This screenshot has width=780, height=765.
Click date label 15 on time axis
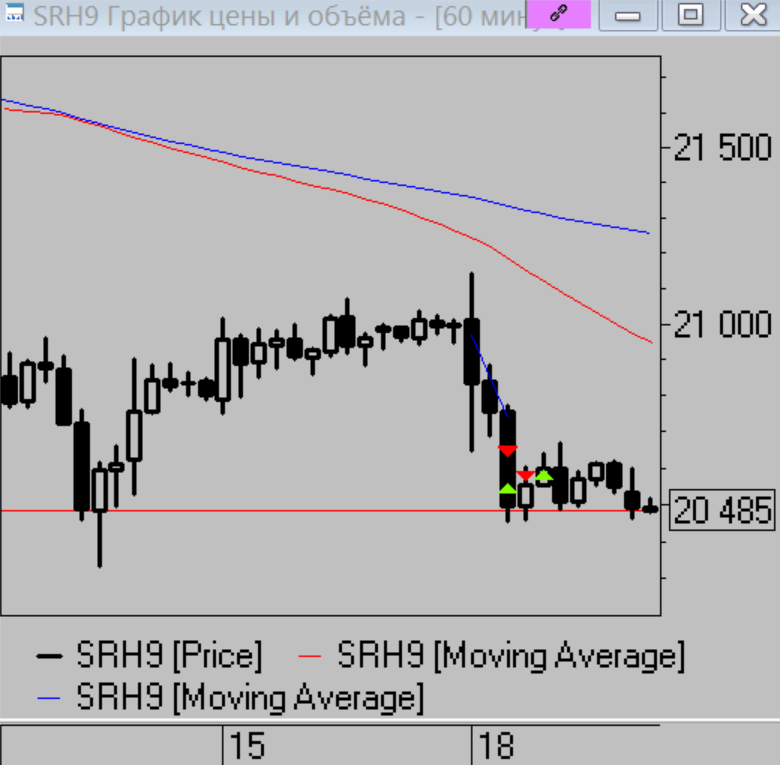click(x=247, y=746)
